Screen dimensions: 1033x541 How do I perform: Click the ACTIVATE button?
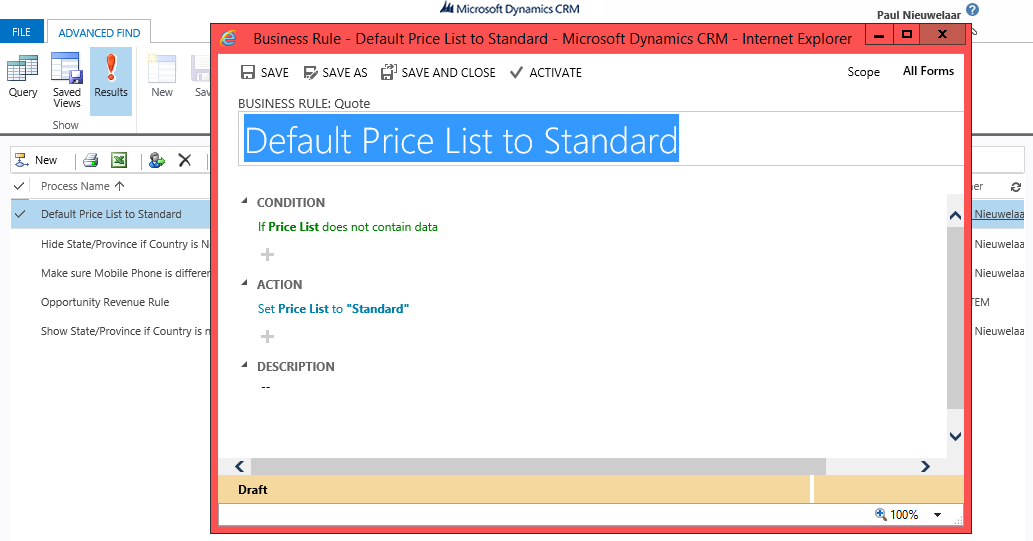(x=545, y=72)
